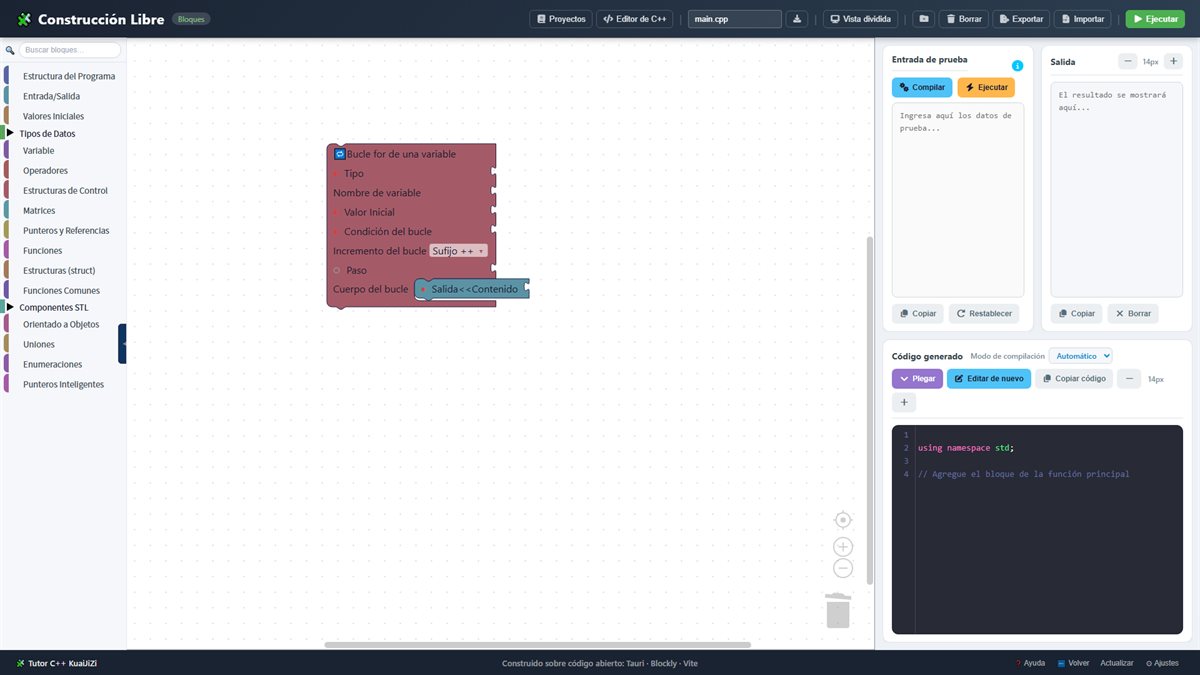Toggle the Vista dividida view

[x=860, y=19]
